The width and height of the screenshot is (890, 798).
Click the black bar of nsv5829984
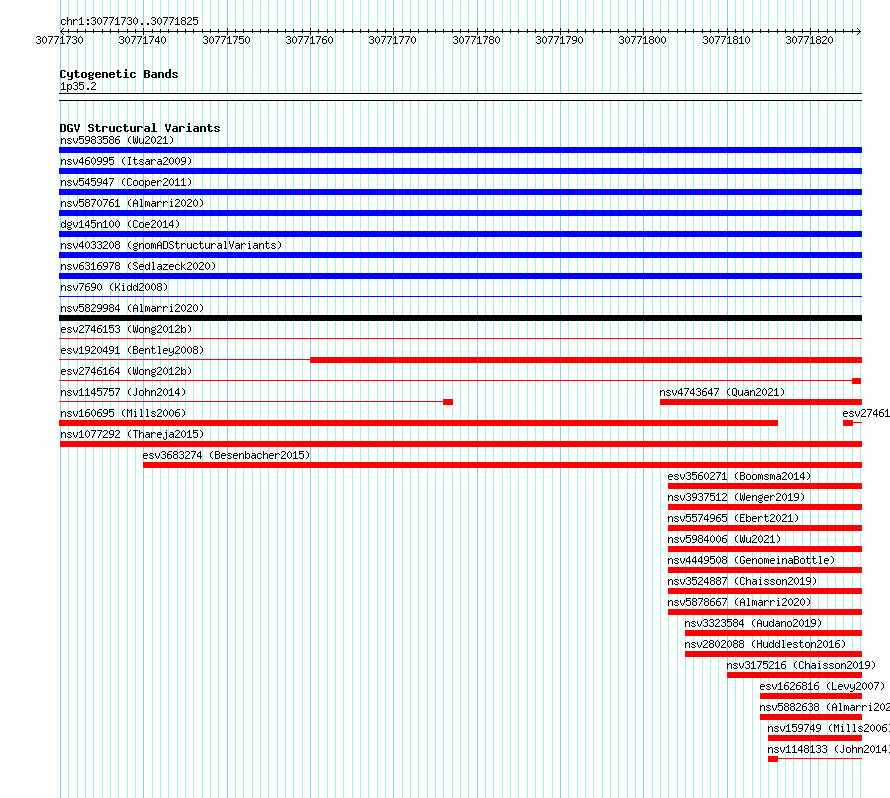(460, 318)
